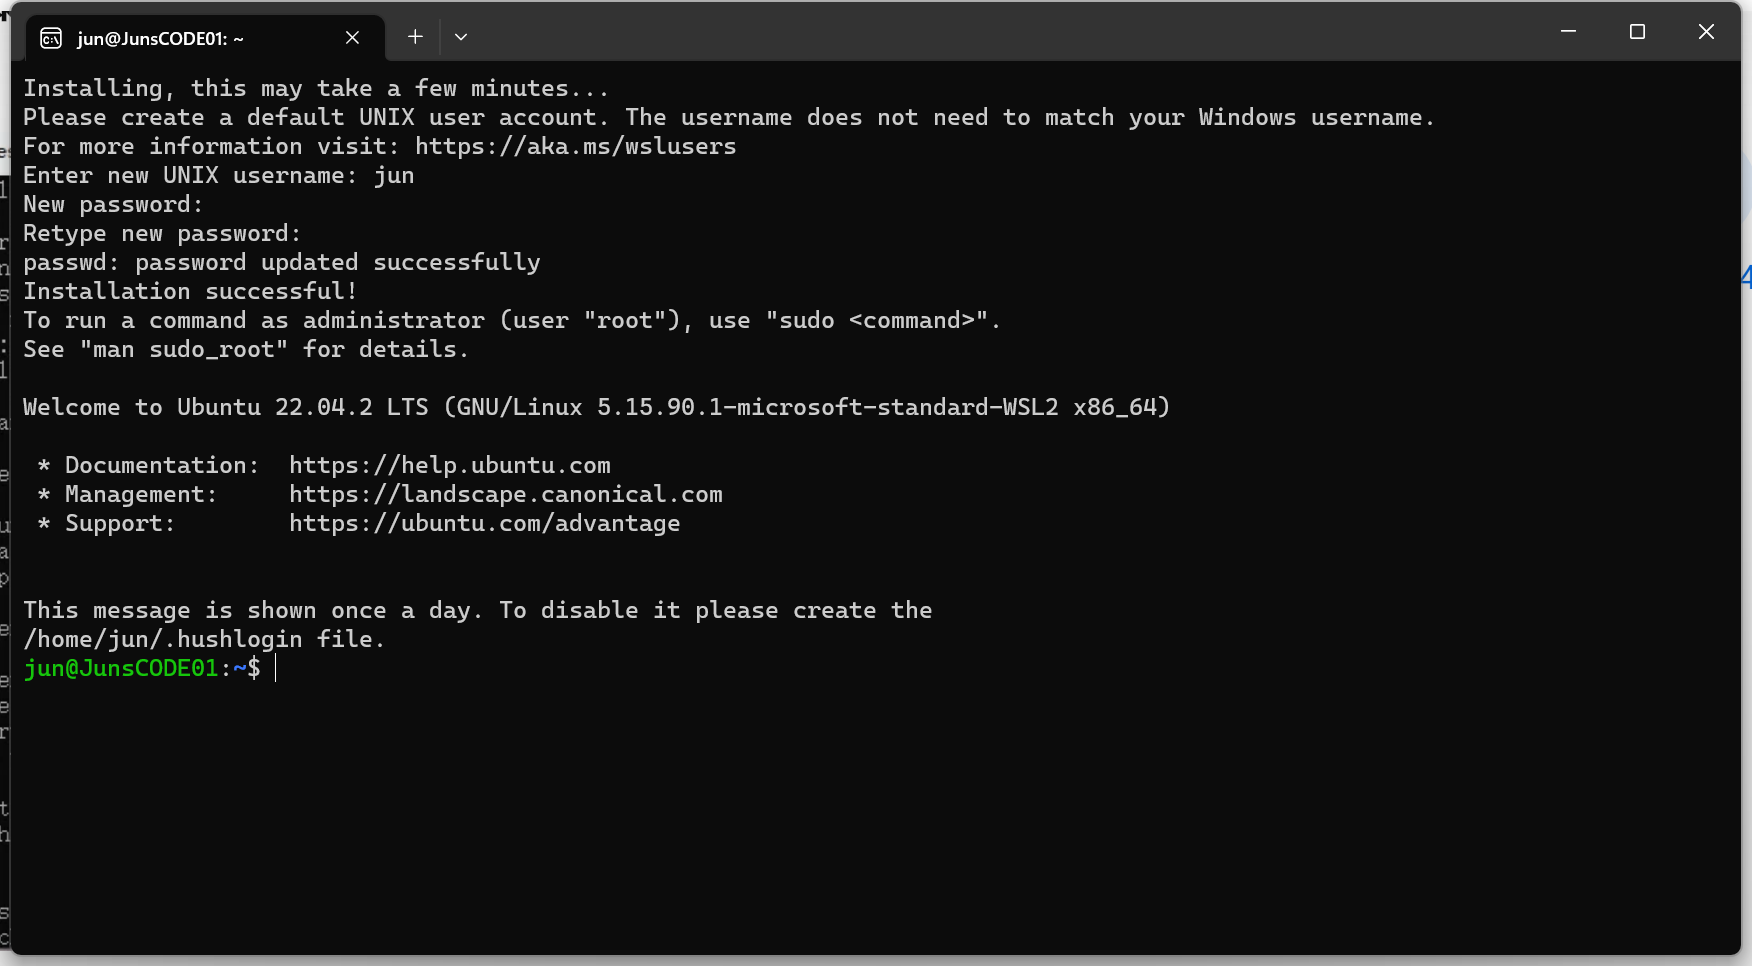Image resolution: width=1752 pixels, height=966 pixels.
Task: Close the terminal window
Action: 1706,32
